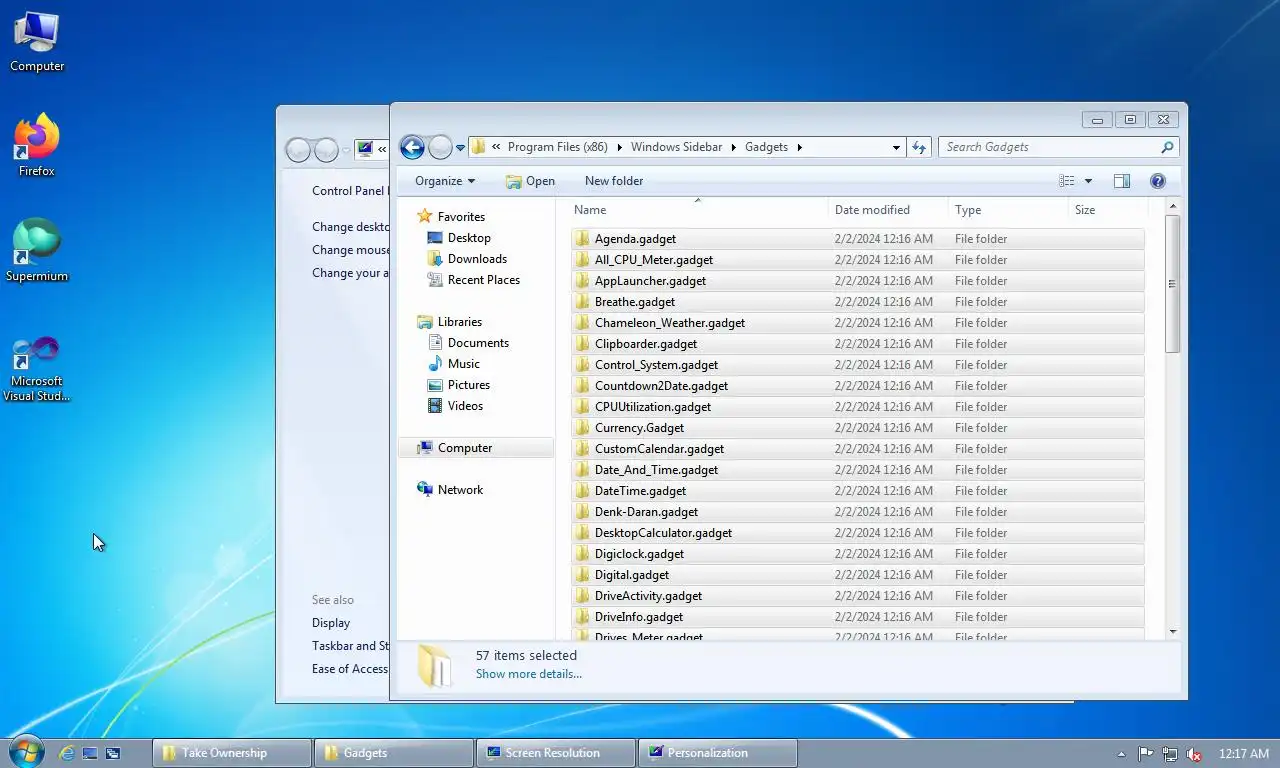This screenshot has width=1280, height=768.
Task: Click the refresh button beside address bar
Action: [920, 147]
